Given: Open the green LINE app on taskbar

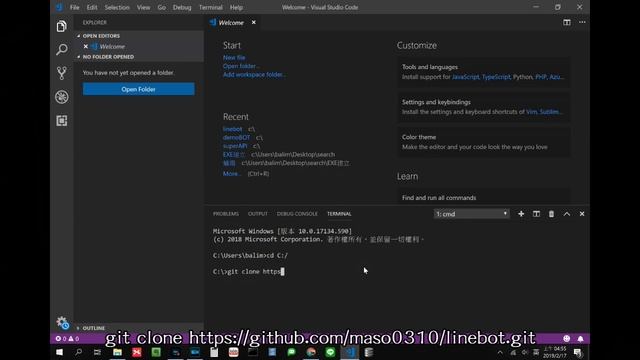Looking at the screenshot, I should tap(330, 352).
